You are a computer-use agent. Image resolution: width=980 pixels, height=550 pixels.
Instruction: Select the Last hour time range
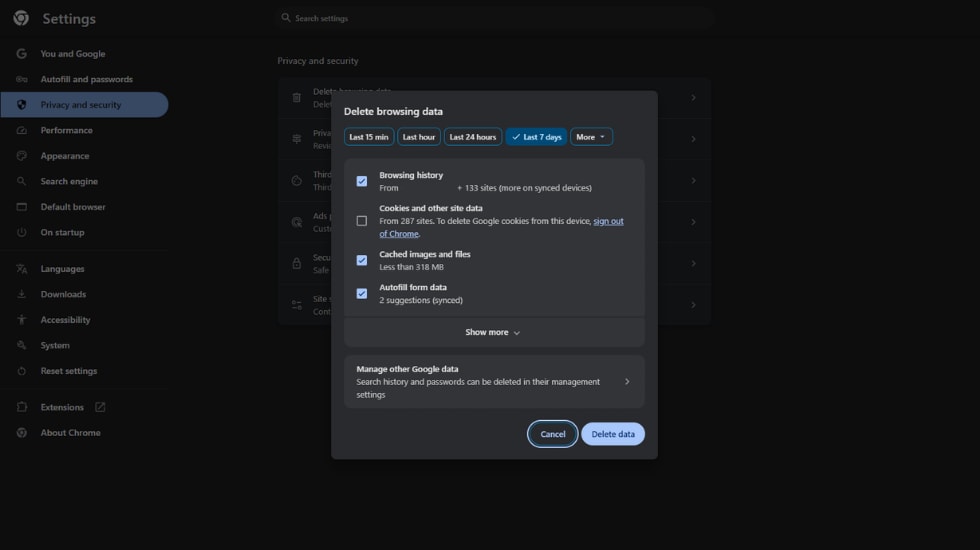(419, 137)
